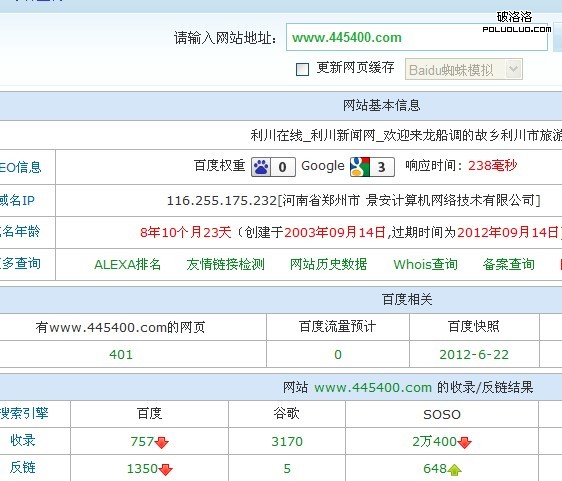Click the 百度权重 value 0

click(x=282, y=167)
